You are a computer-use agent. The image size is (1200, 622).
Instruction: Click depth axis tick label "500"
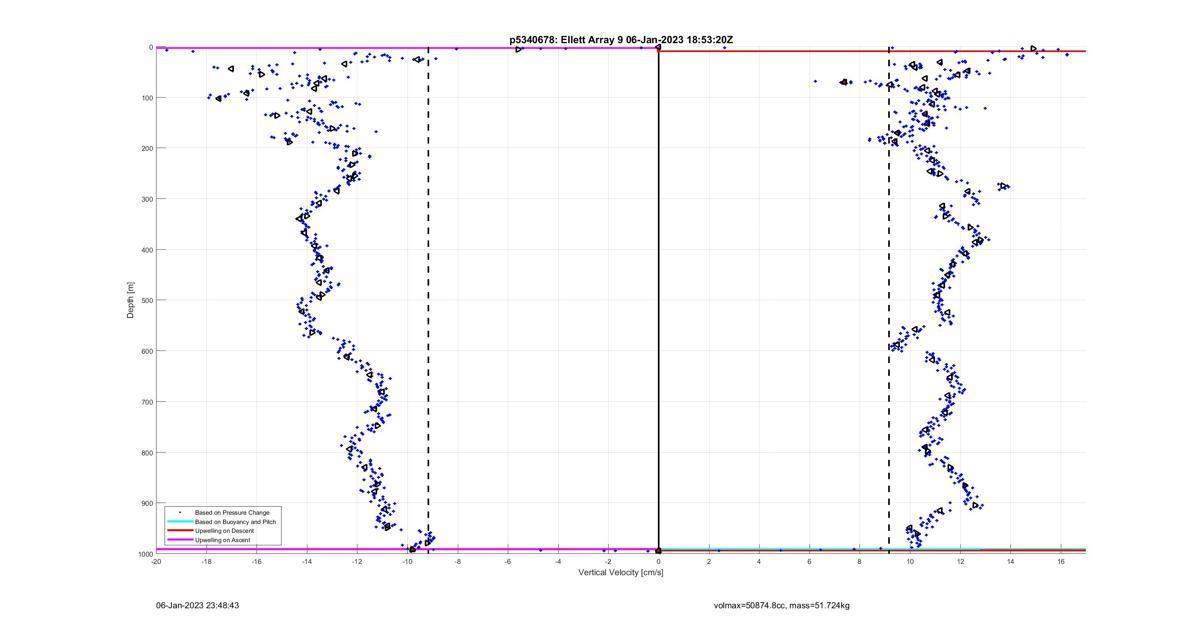coord(146,300)
